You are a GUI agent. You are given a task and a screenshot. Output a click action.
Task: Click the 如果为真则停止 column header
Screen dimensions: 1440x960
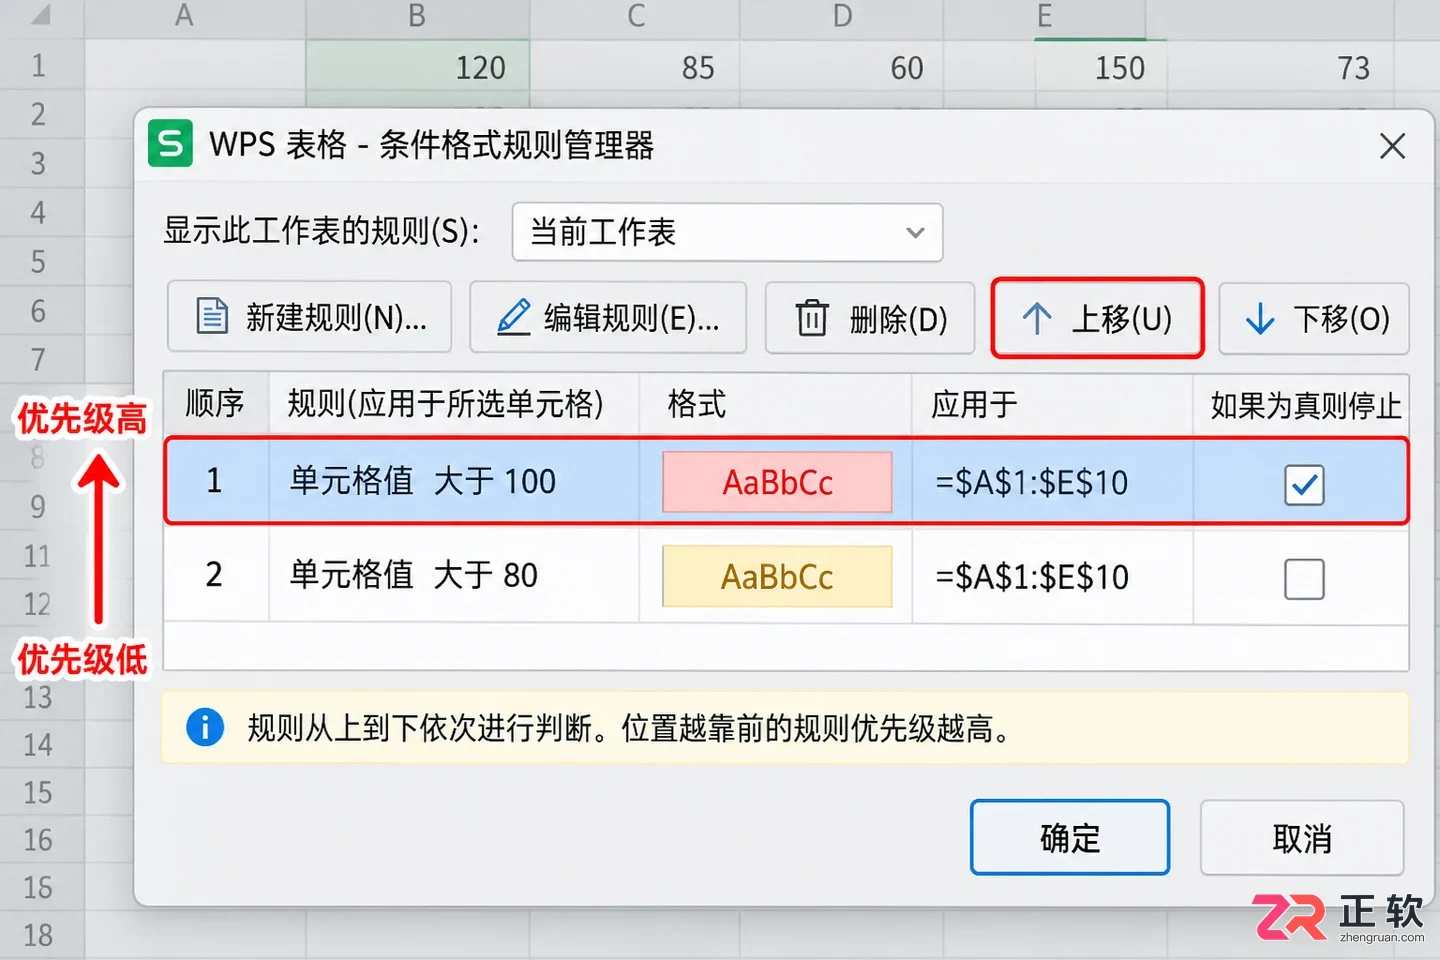(1305, 405)
